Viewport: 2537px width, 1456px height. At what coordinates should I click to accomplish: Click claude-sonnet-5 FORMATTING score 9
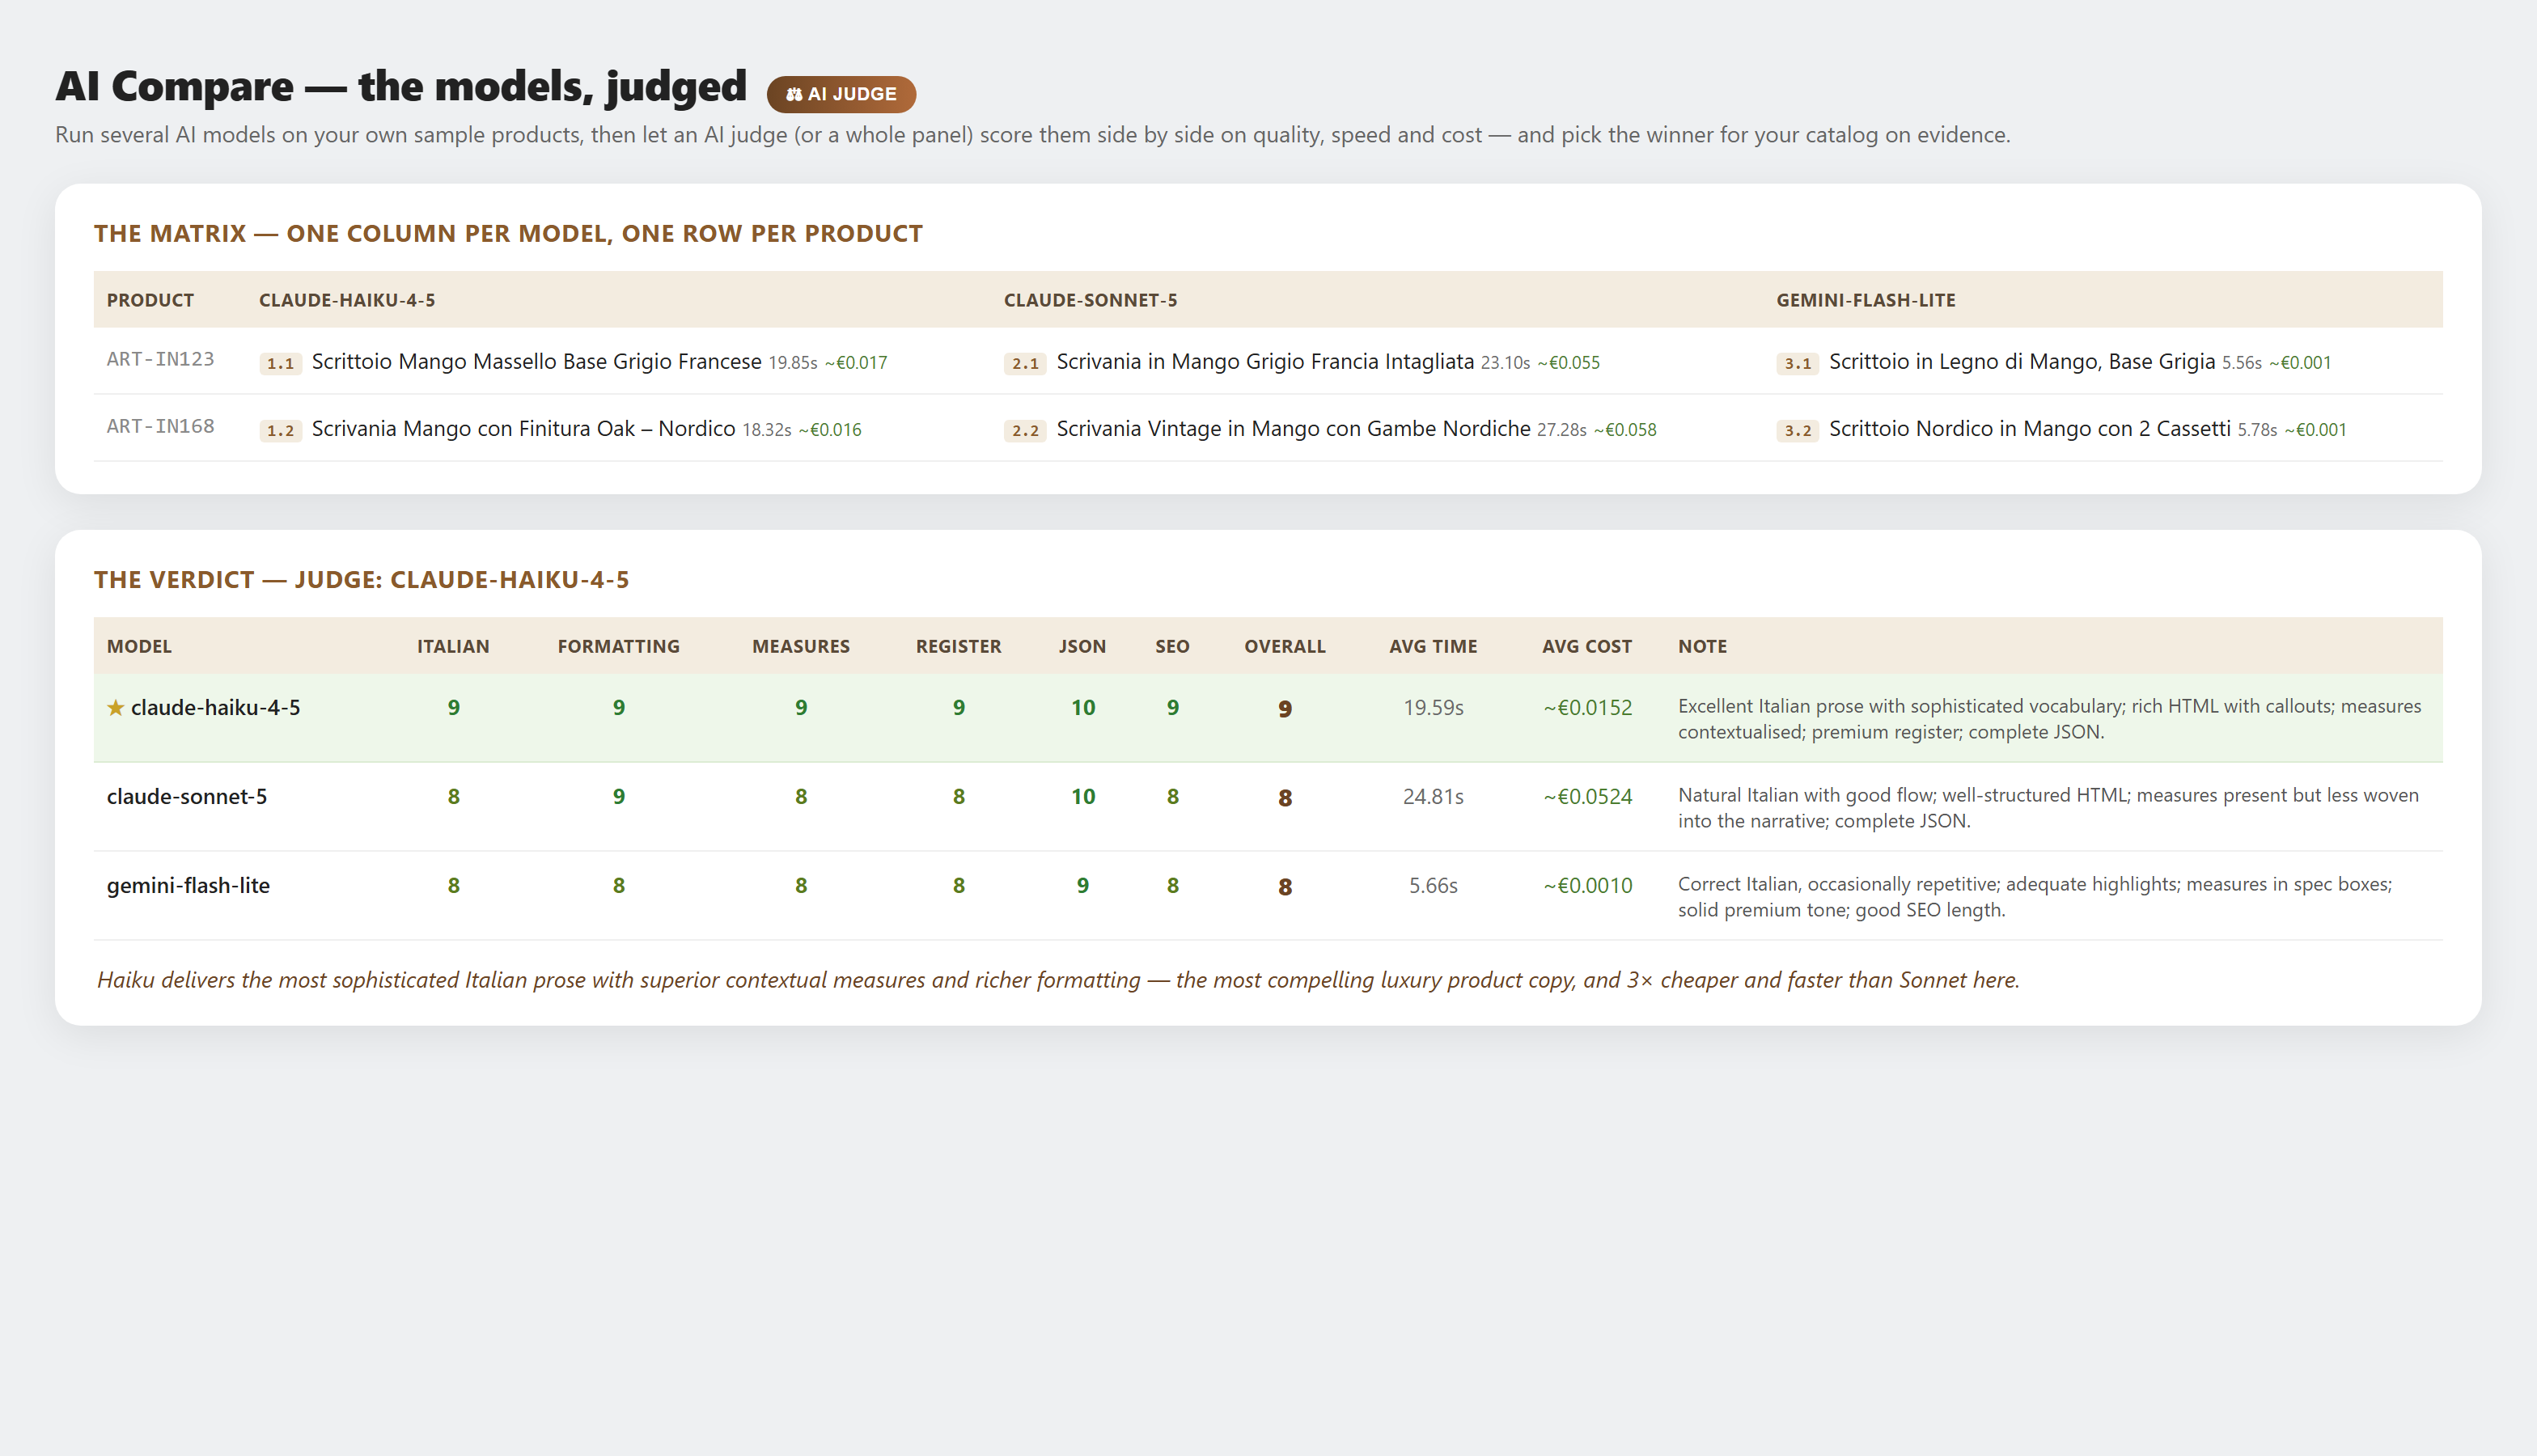(619, 797)
